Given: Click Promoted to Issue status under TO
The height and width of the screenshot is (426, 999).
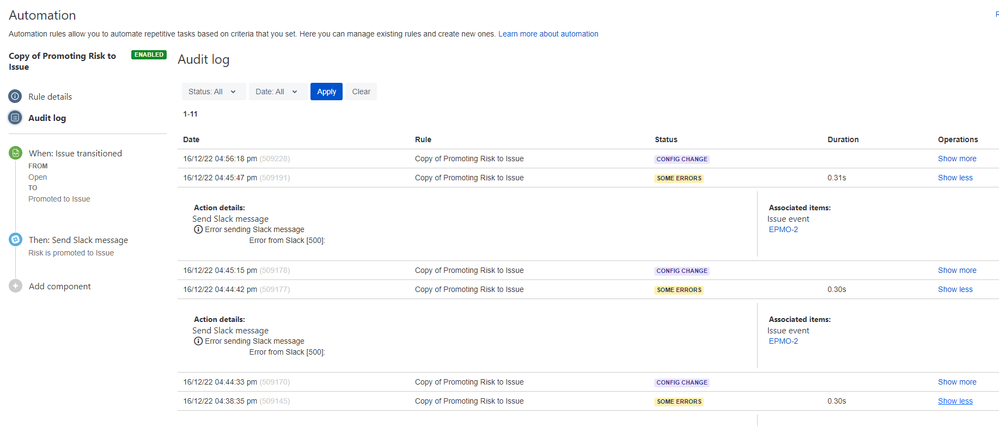Looking at the screenshot, I should pos(59,199).
